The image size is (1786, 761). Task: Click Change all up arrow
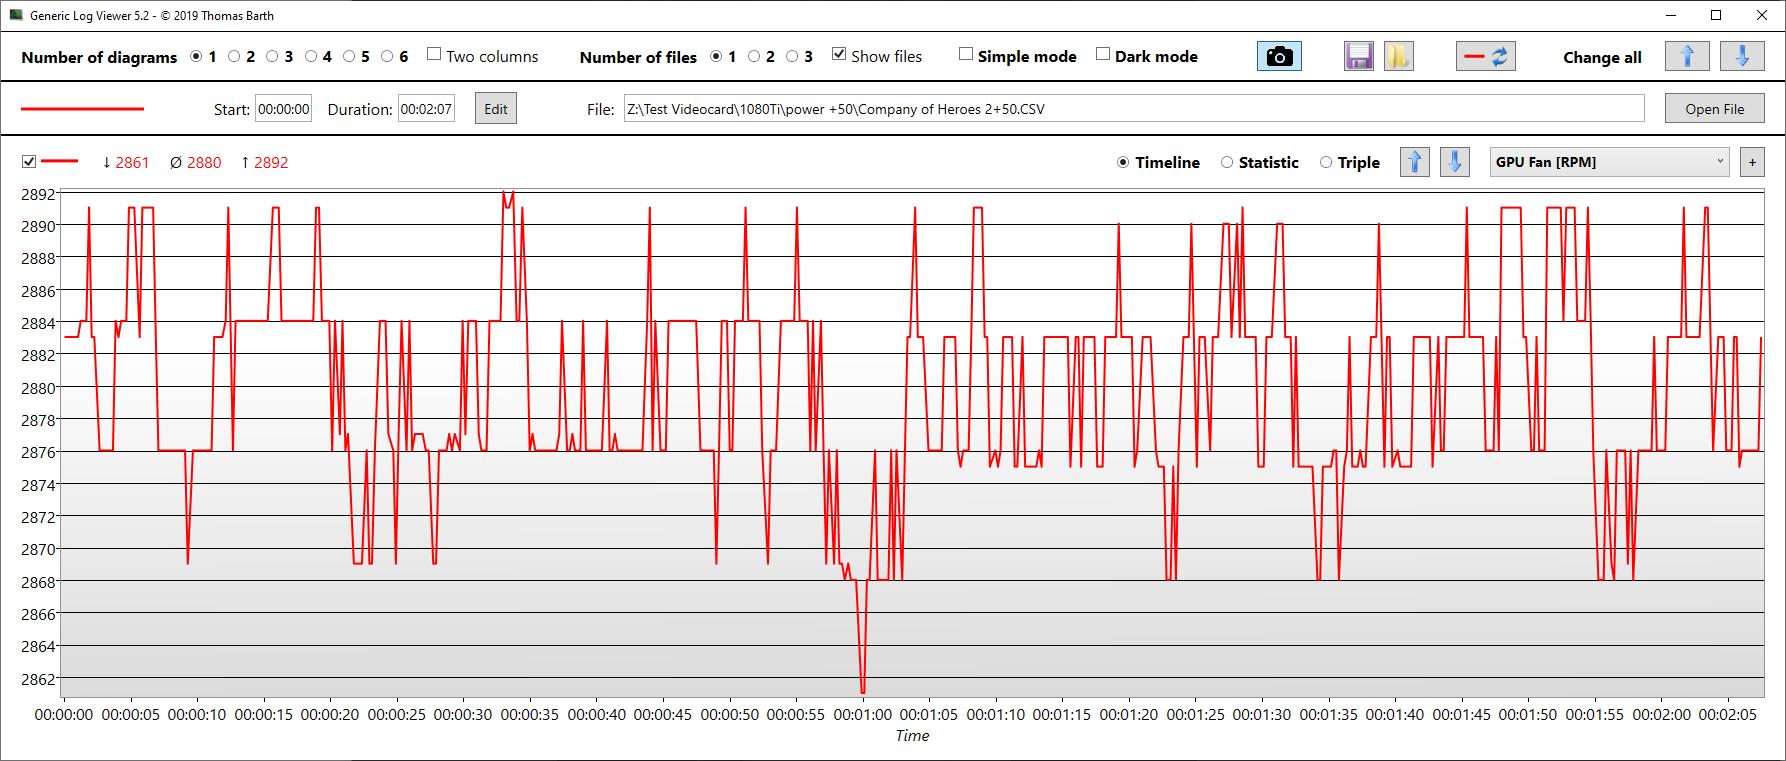(1687, 56)
